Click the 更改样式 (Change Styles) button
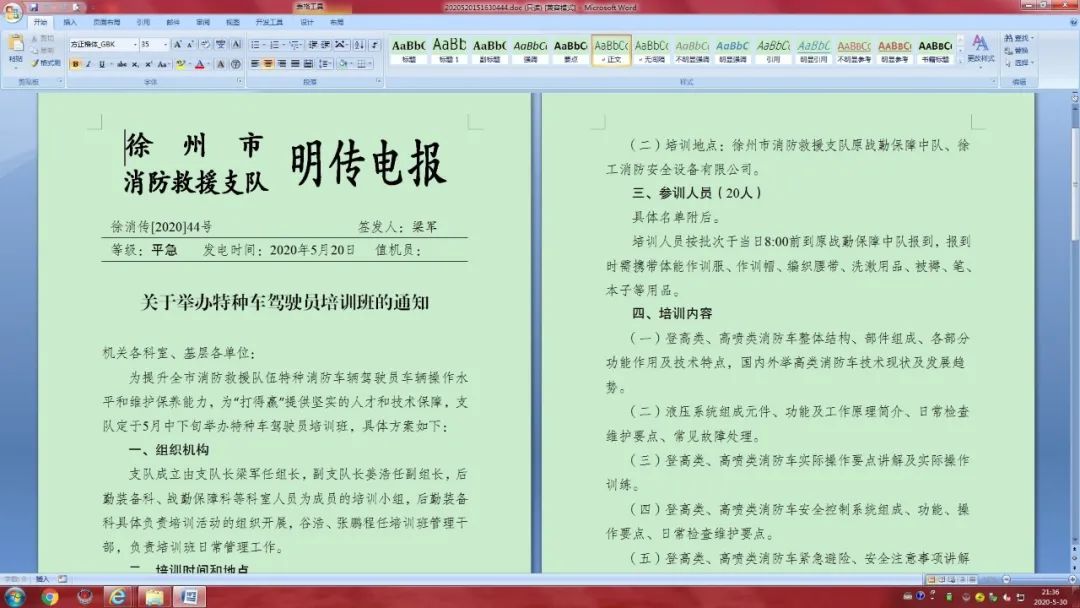 point(981,50)
